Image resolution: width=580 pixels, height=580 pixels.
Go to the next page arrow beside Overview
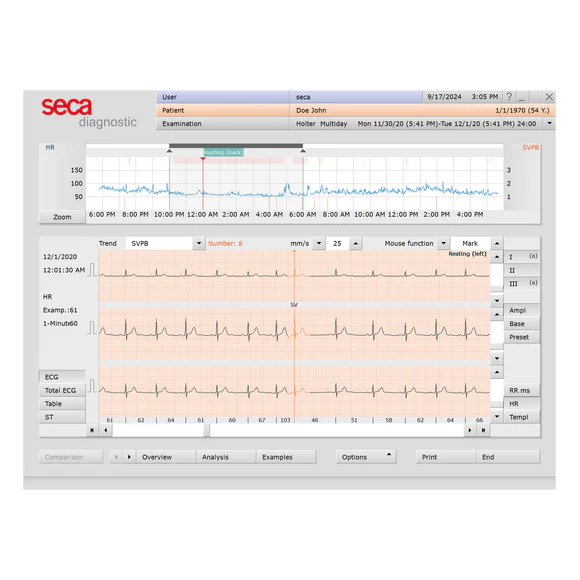pos(129,457)
